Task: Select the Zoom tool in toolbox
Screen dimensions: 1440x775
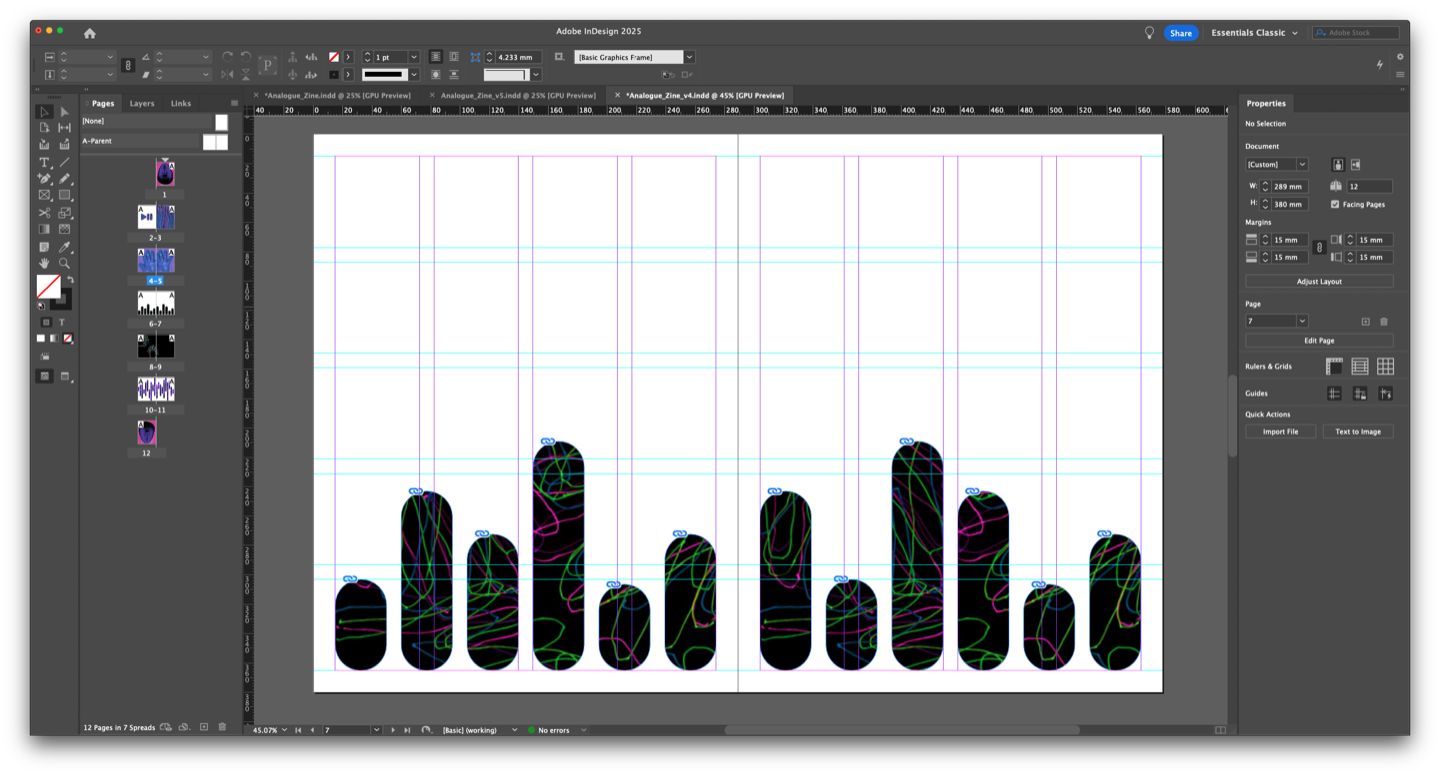Action: tap(64, 264)
